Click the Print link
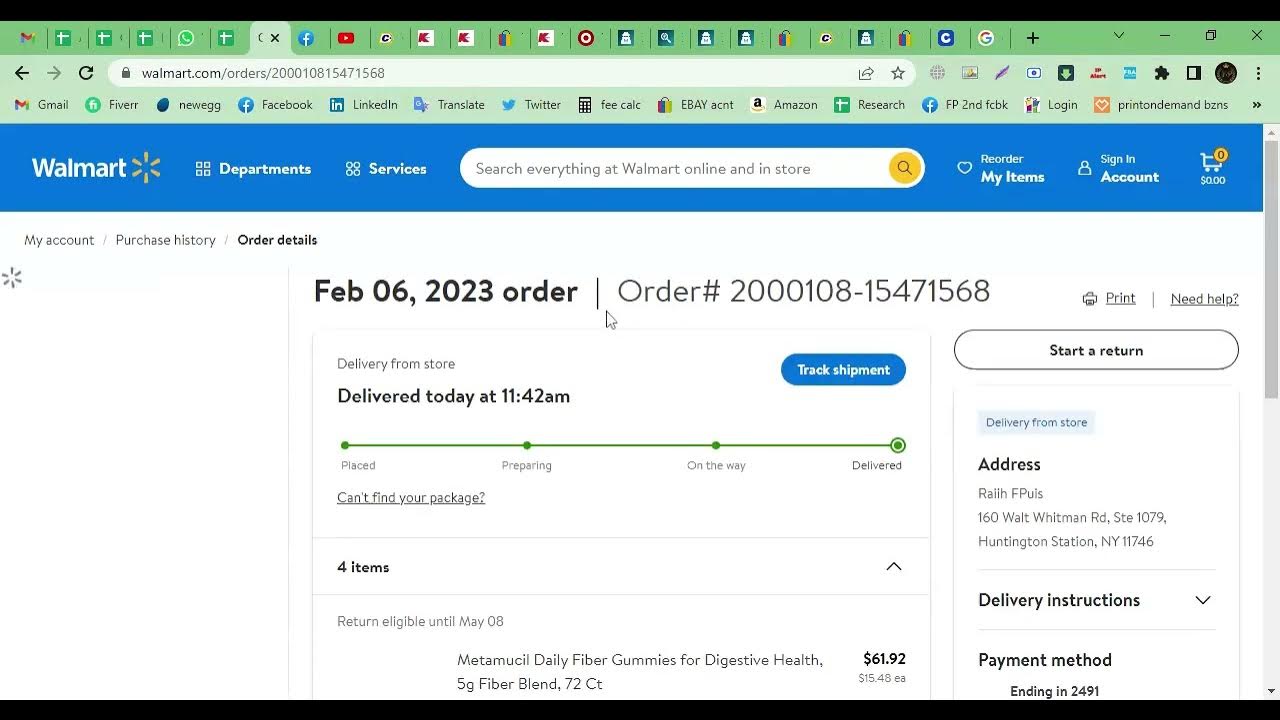The width and height of the screenshot is (1280, 720). tap(1109, 298)
